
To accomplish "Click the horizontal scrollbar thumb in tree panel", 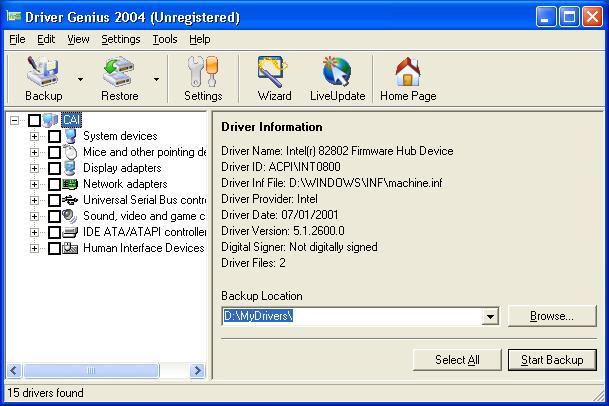I will point(91,371).
